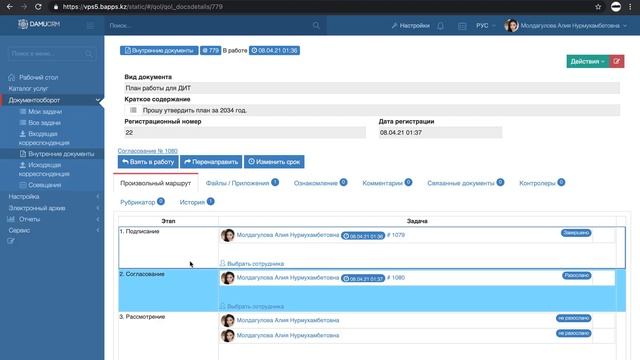640x360 pixels.
Task: Click date badge in Подписание task row
Action: (x=363, y=236)
